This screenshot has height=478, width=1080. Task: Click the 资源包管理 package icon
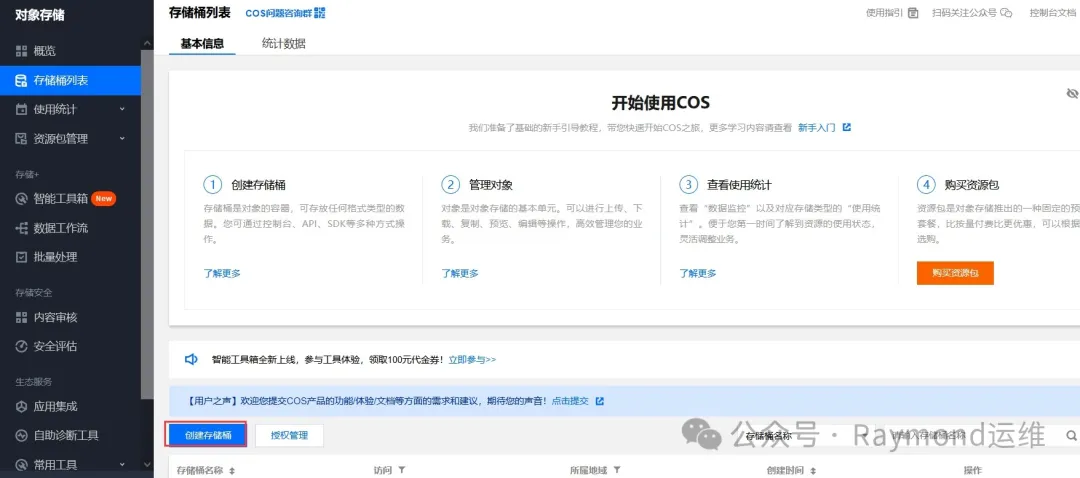[21, 138]
